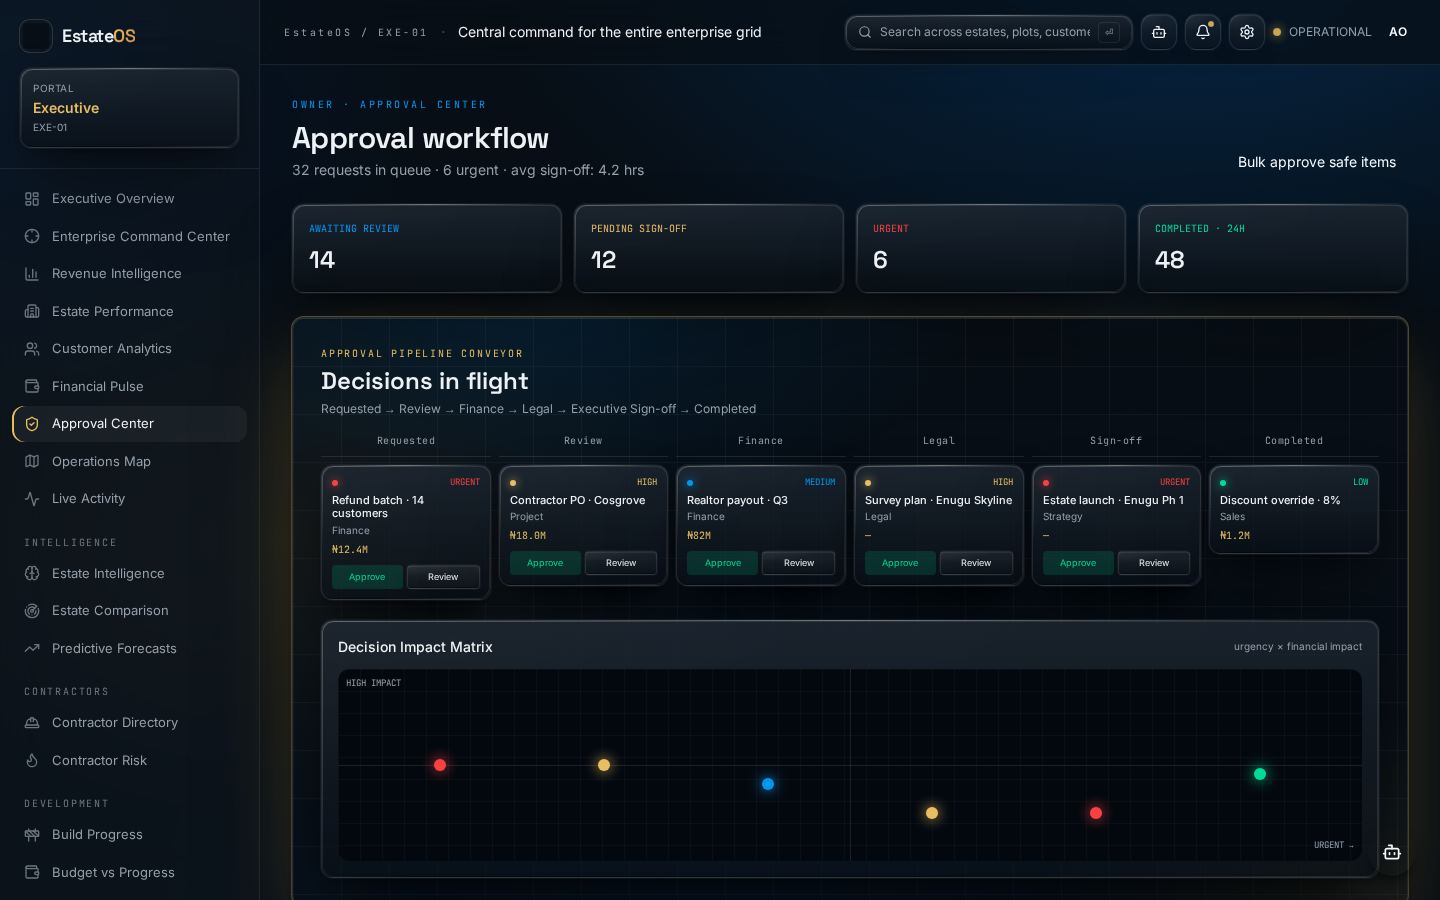This screenshot has height=900, width=1440.
Task: Approve the Realtor payout Q3 request
Action: point(723,563)
